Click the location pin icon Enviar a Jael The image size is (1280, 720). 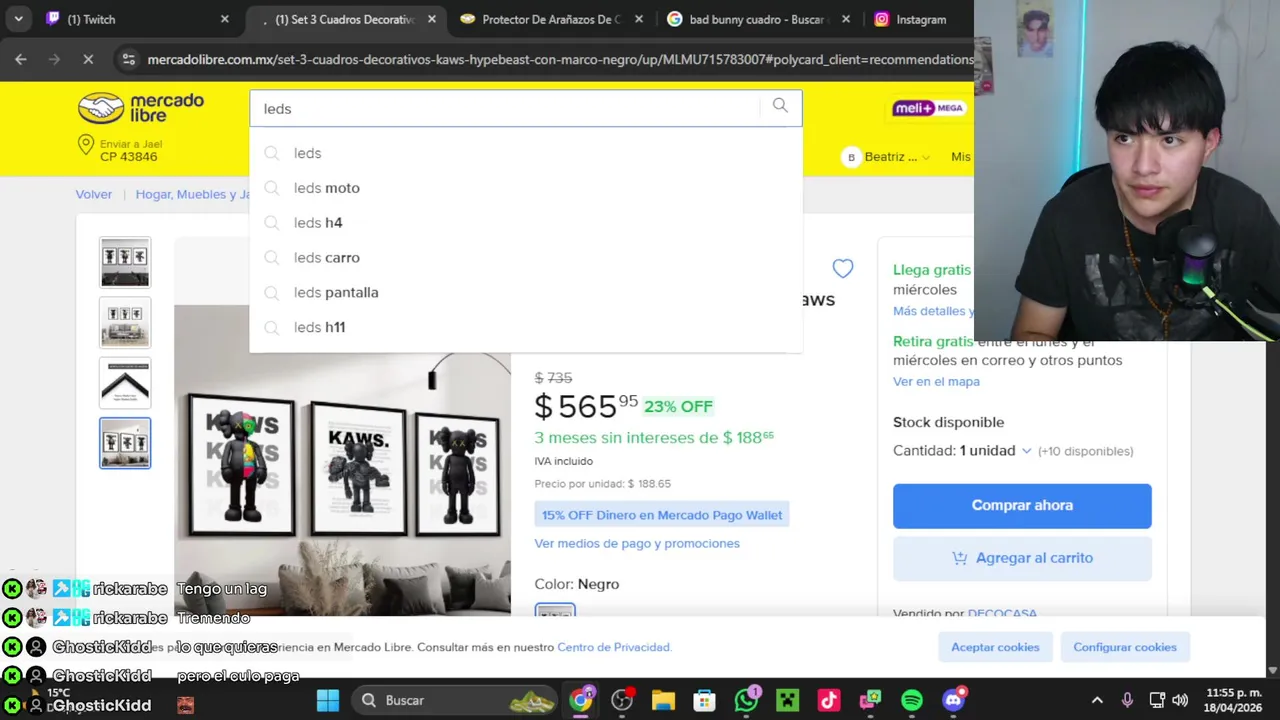pos(86,146)
